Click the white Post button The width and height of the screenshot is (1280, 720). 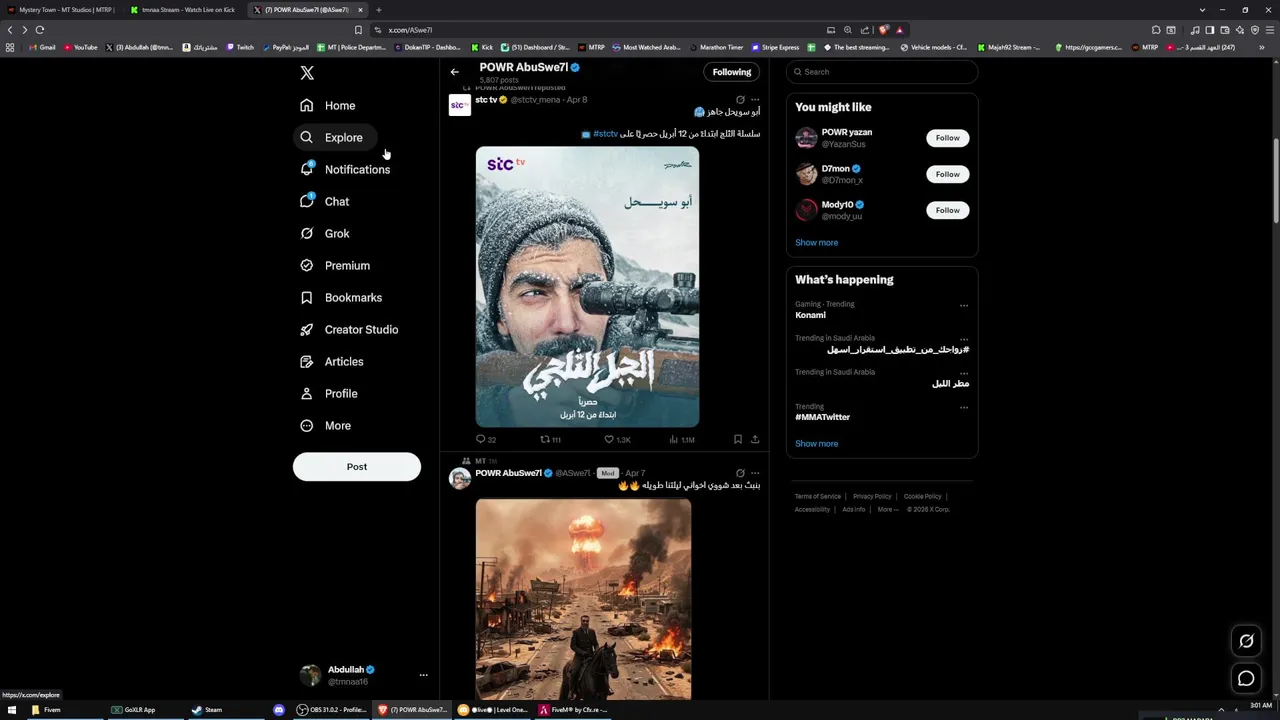pyautogui.click(x=357, y=466)
